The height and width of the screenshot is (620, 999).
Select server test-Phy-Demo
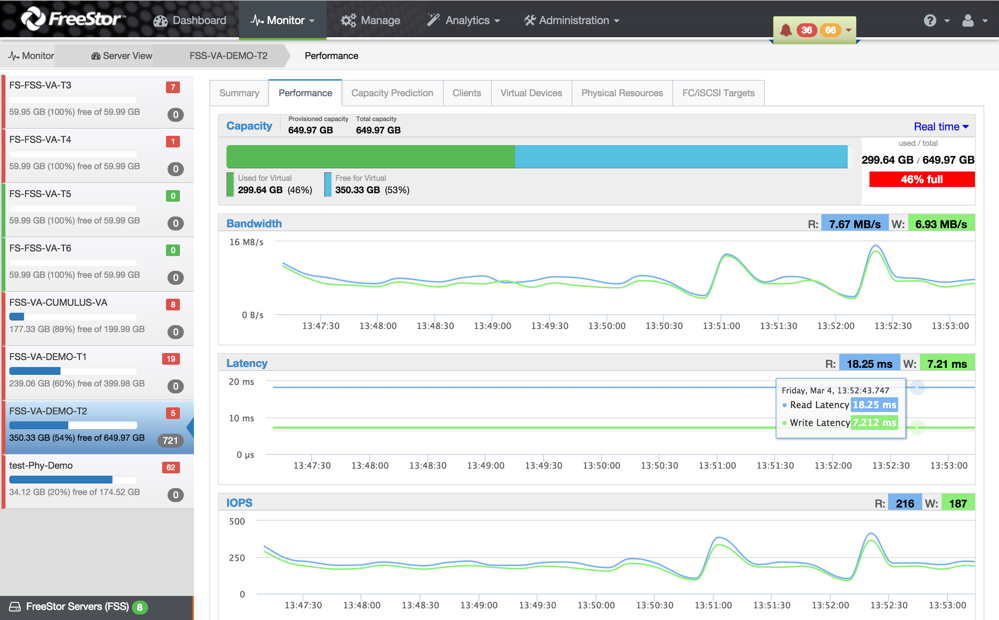coord(97,481)
